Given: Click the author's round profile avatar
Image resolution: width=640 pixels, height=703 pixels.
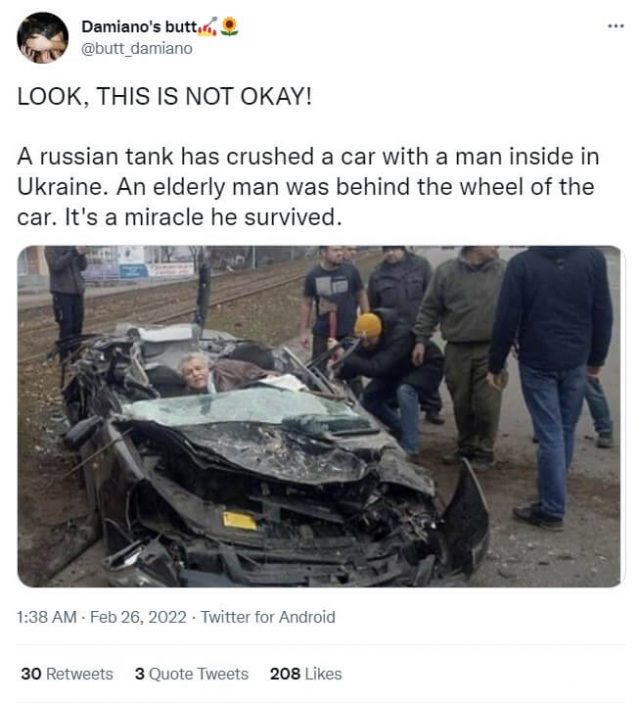Looking at the screenshot, I should click(x=43, y=38).
